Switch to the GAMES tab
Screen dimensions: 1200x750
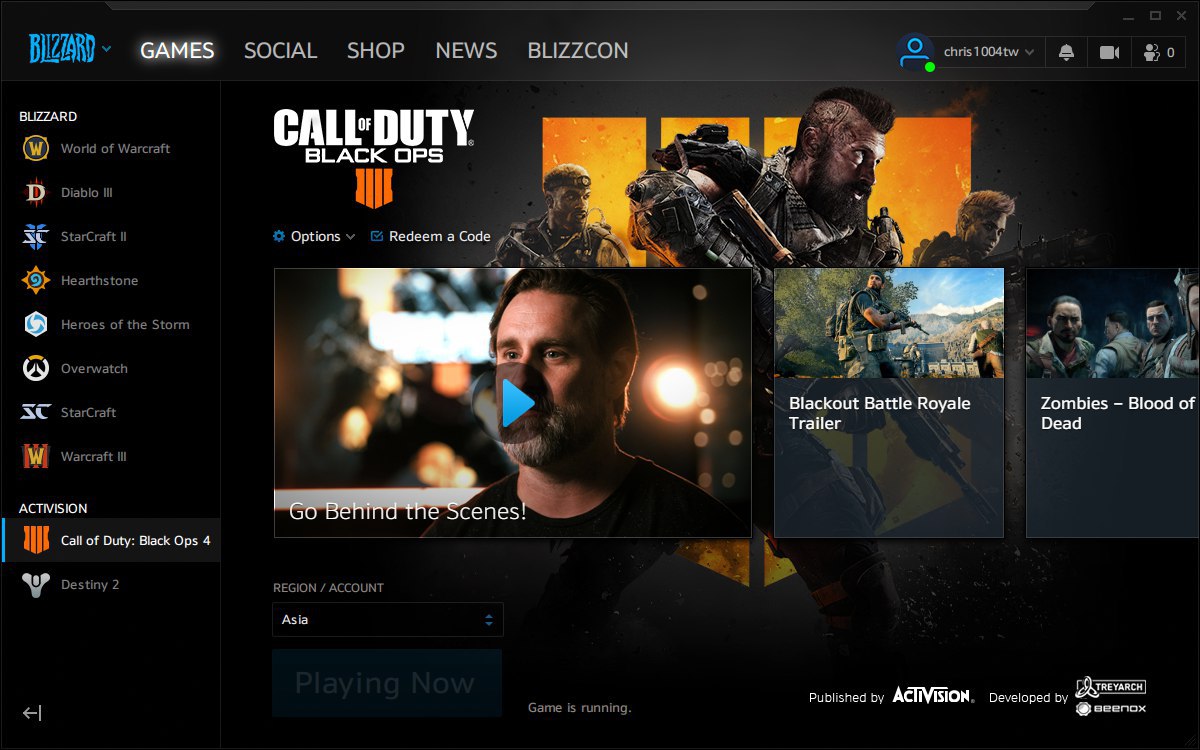(177, 50)
